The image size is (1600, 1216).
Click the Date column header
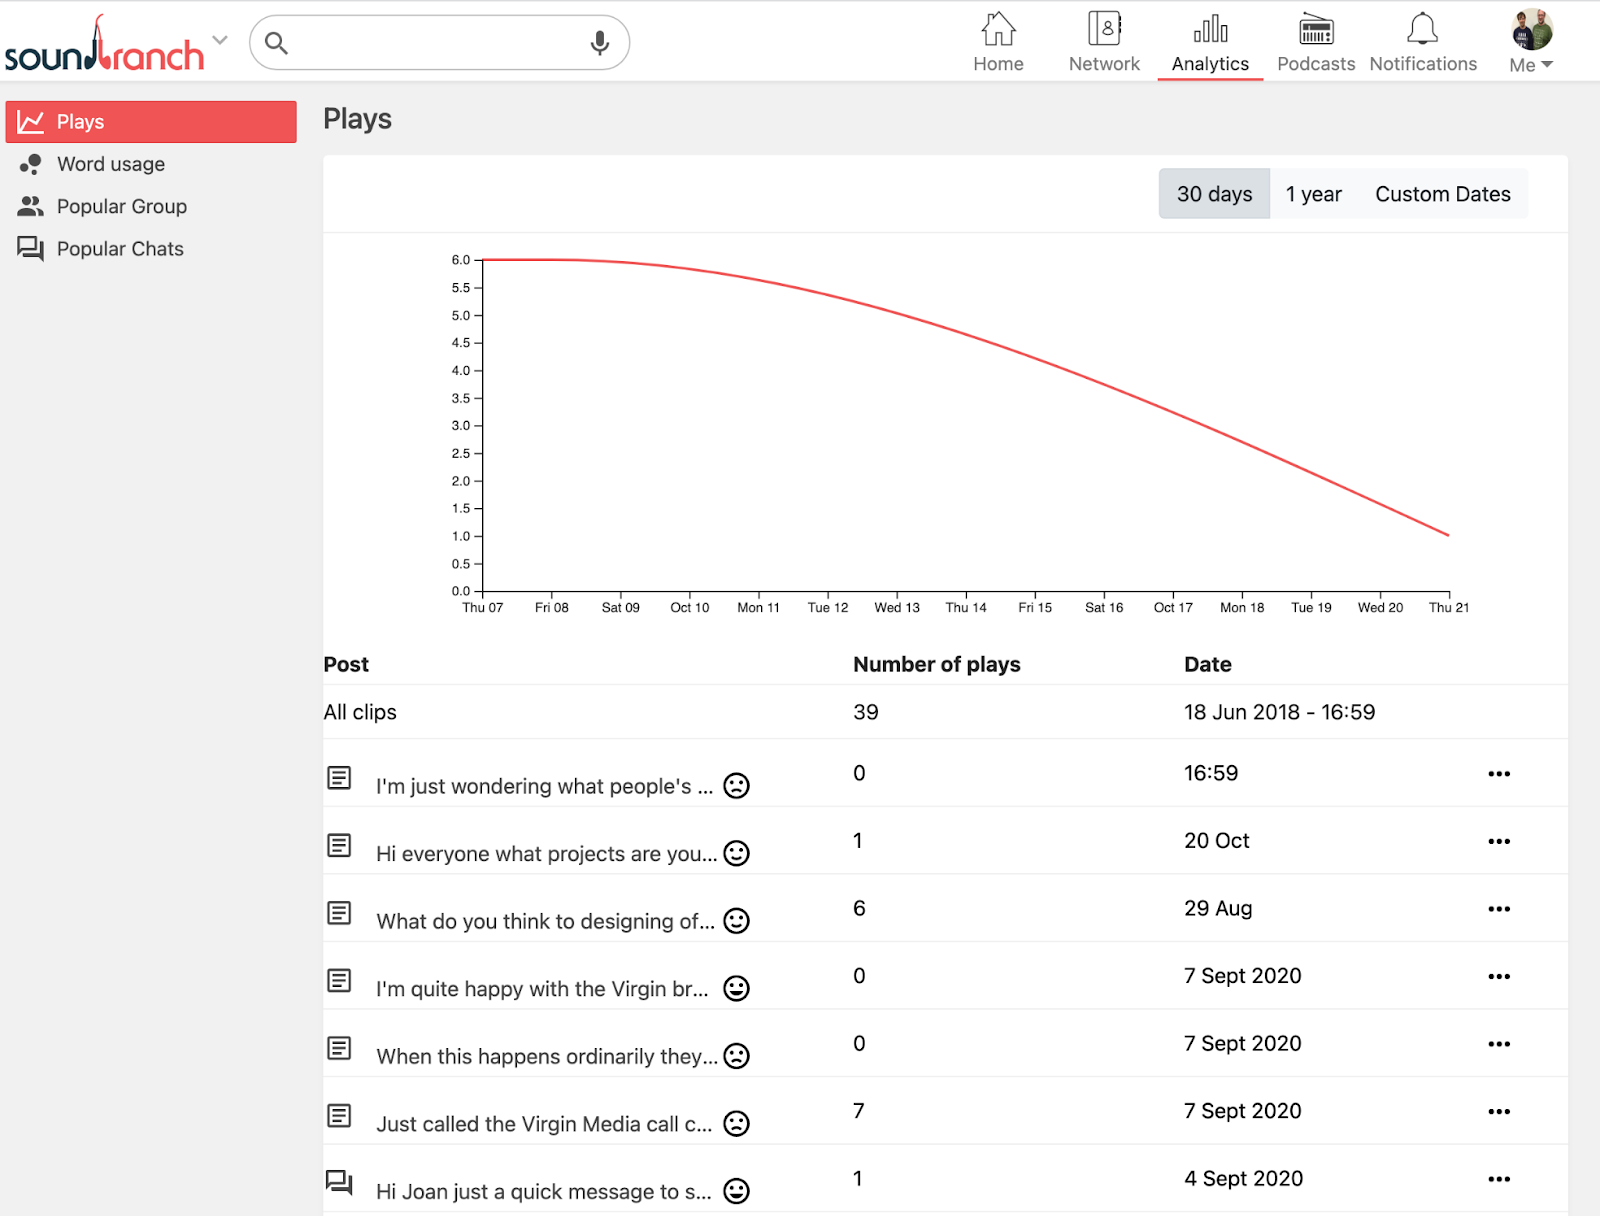1208,664
